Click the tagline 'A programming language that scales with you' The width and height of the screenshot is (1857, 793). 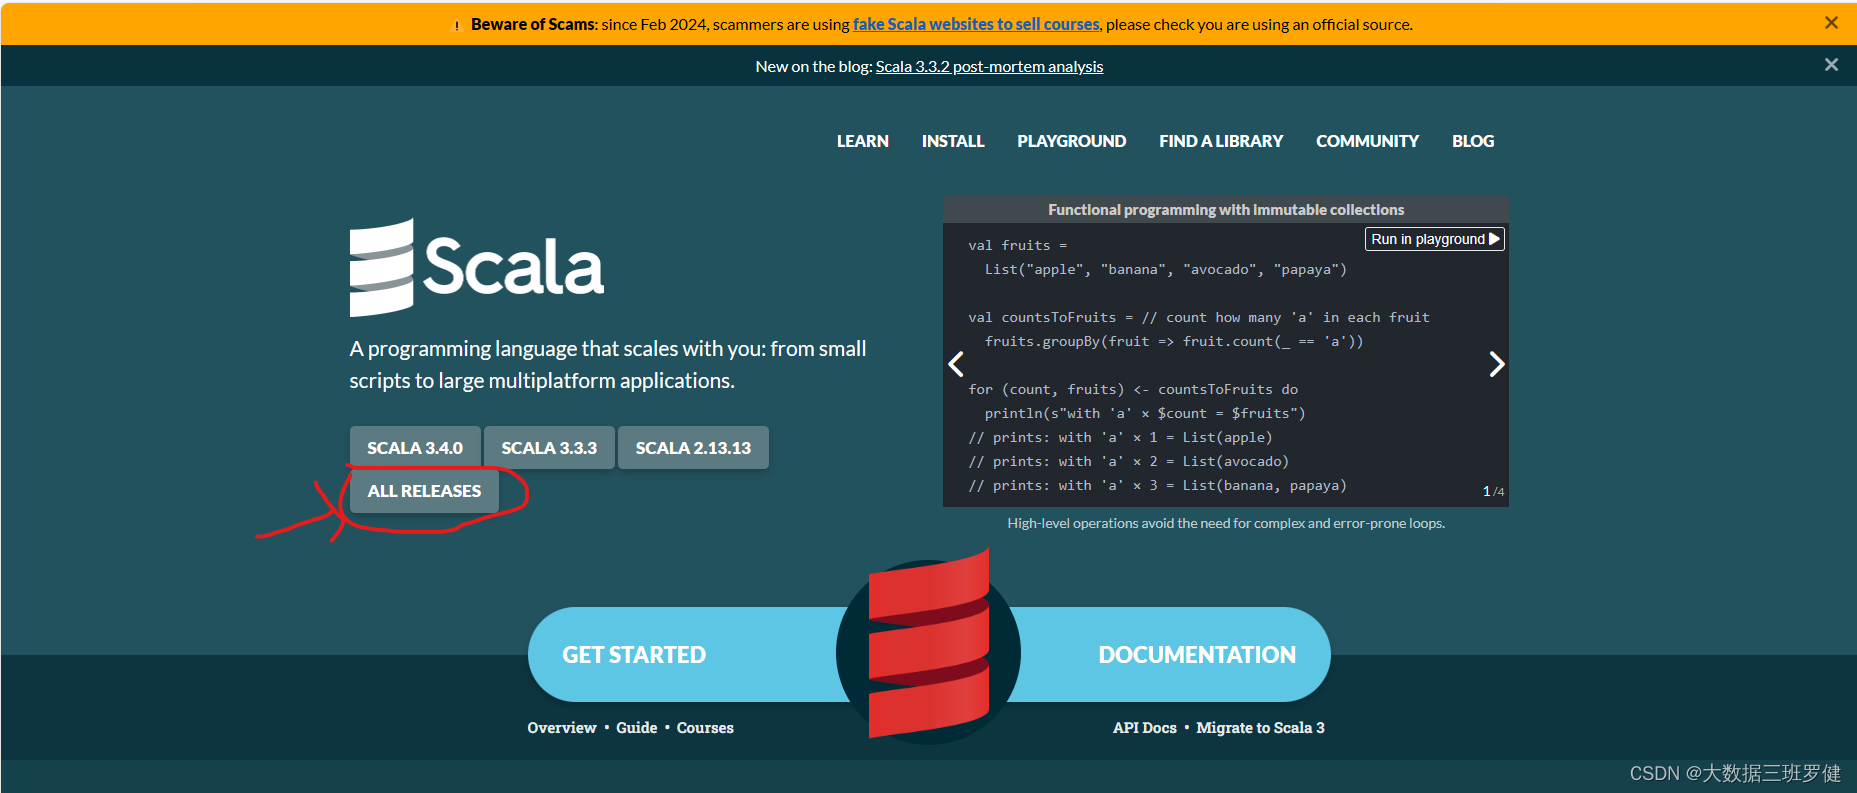point(608,365)
